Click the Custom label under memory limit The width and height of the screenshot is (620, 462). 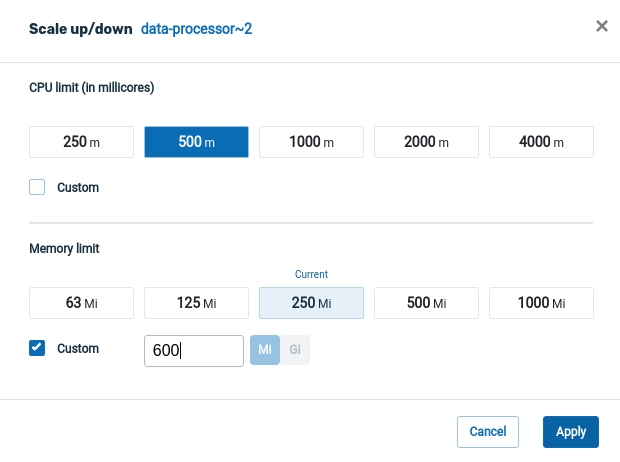pos(78,349)
